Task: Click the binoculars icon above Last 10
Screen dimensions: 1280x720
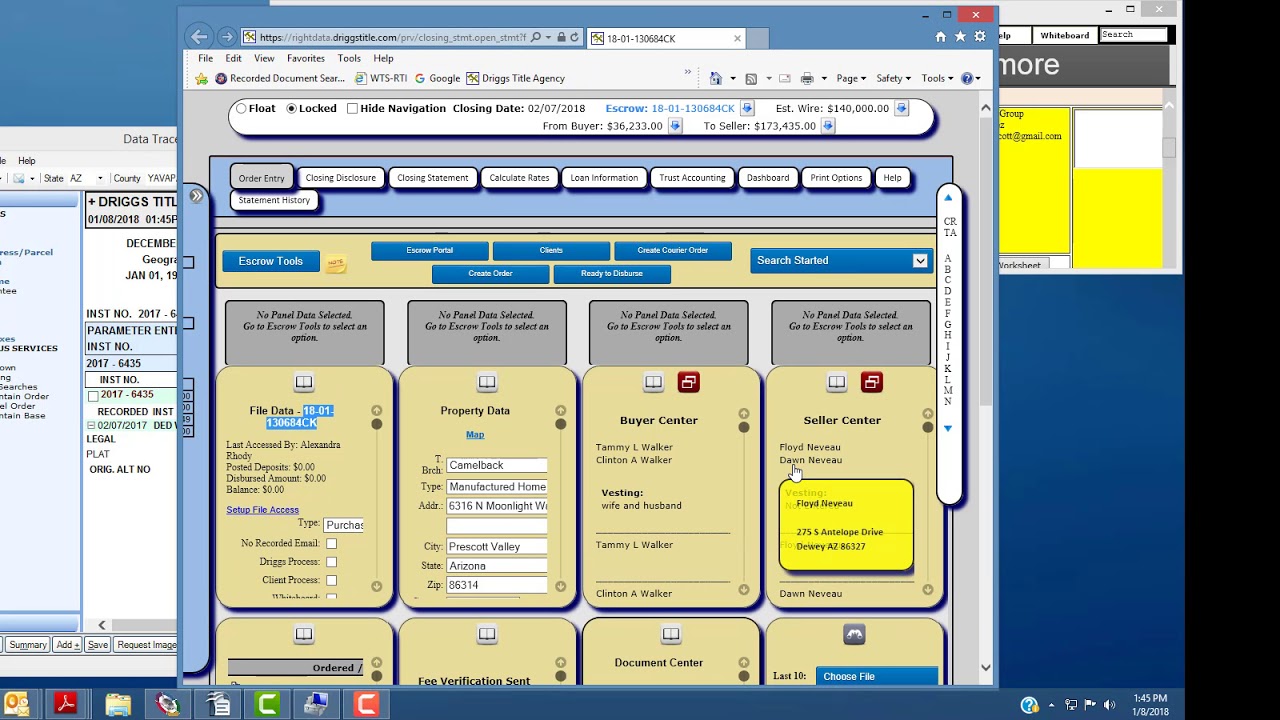Action: 854,635
